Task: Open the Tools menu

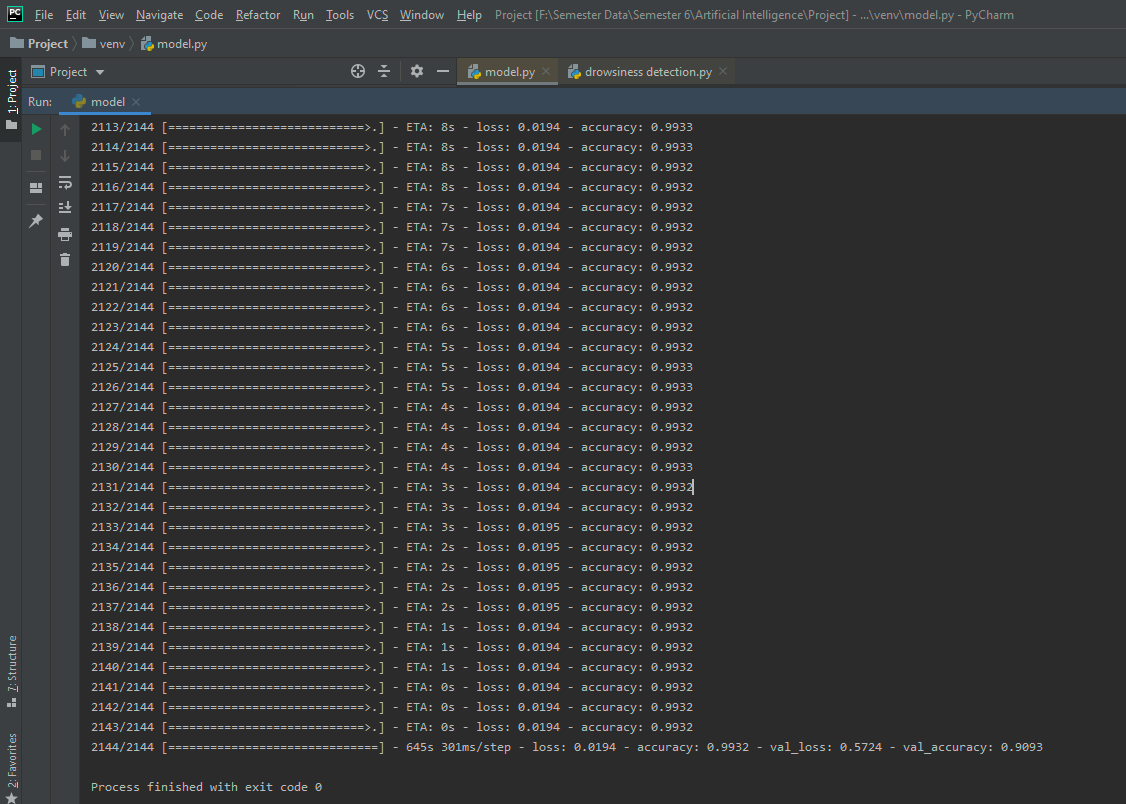Action: coord(340,15)
